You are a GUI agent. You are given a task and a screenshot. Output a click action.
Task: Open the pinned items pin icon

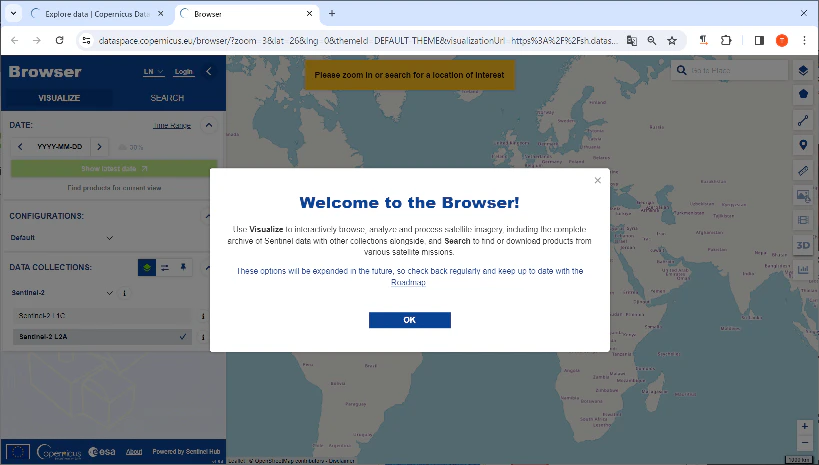pyautogui.click(x=183, y=268)
